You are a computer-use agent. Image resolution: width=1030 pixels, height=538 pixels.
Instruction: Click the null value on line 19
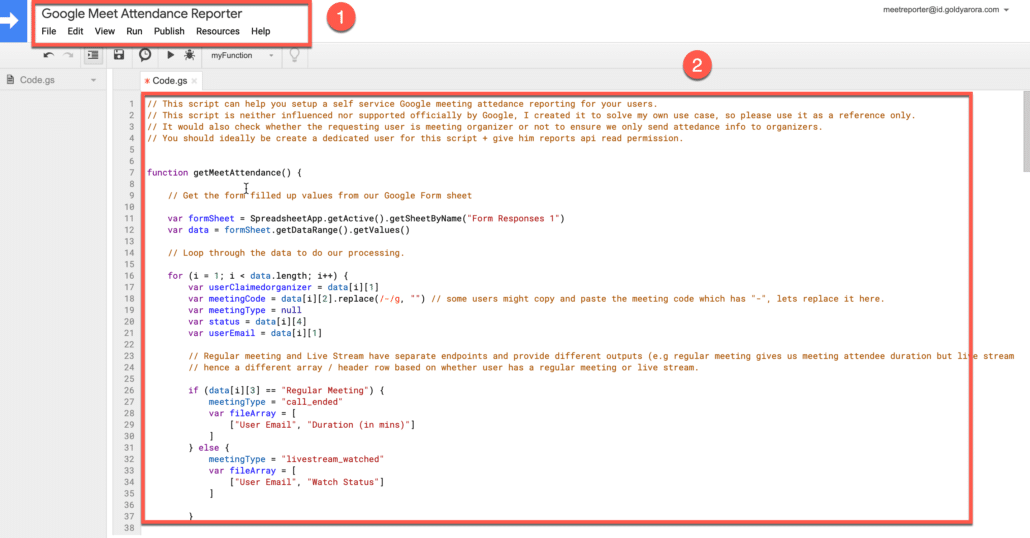point(291,310)
